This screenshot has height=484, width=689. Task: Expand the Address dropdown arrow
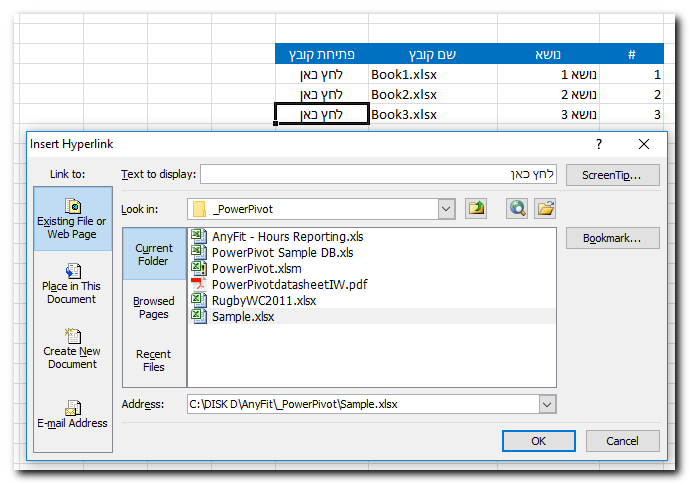tap(546, 404)
